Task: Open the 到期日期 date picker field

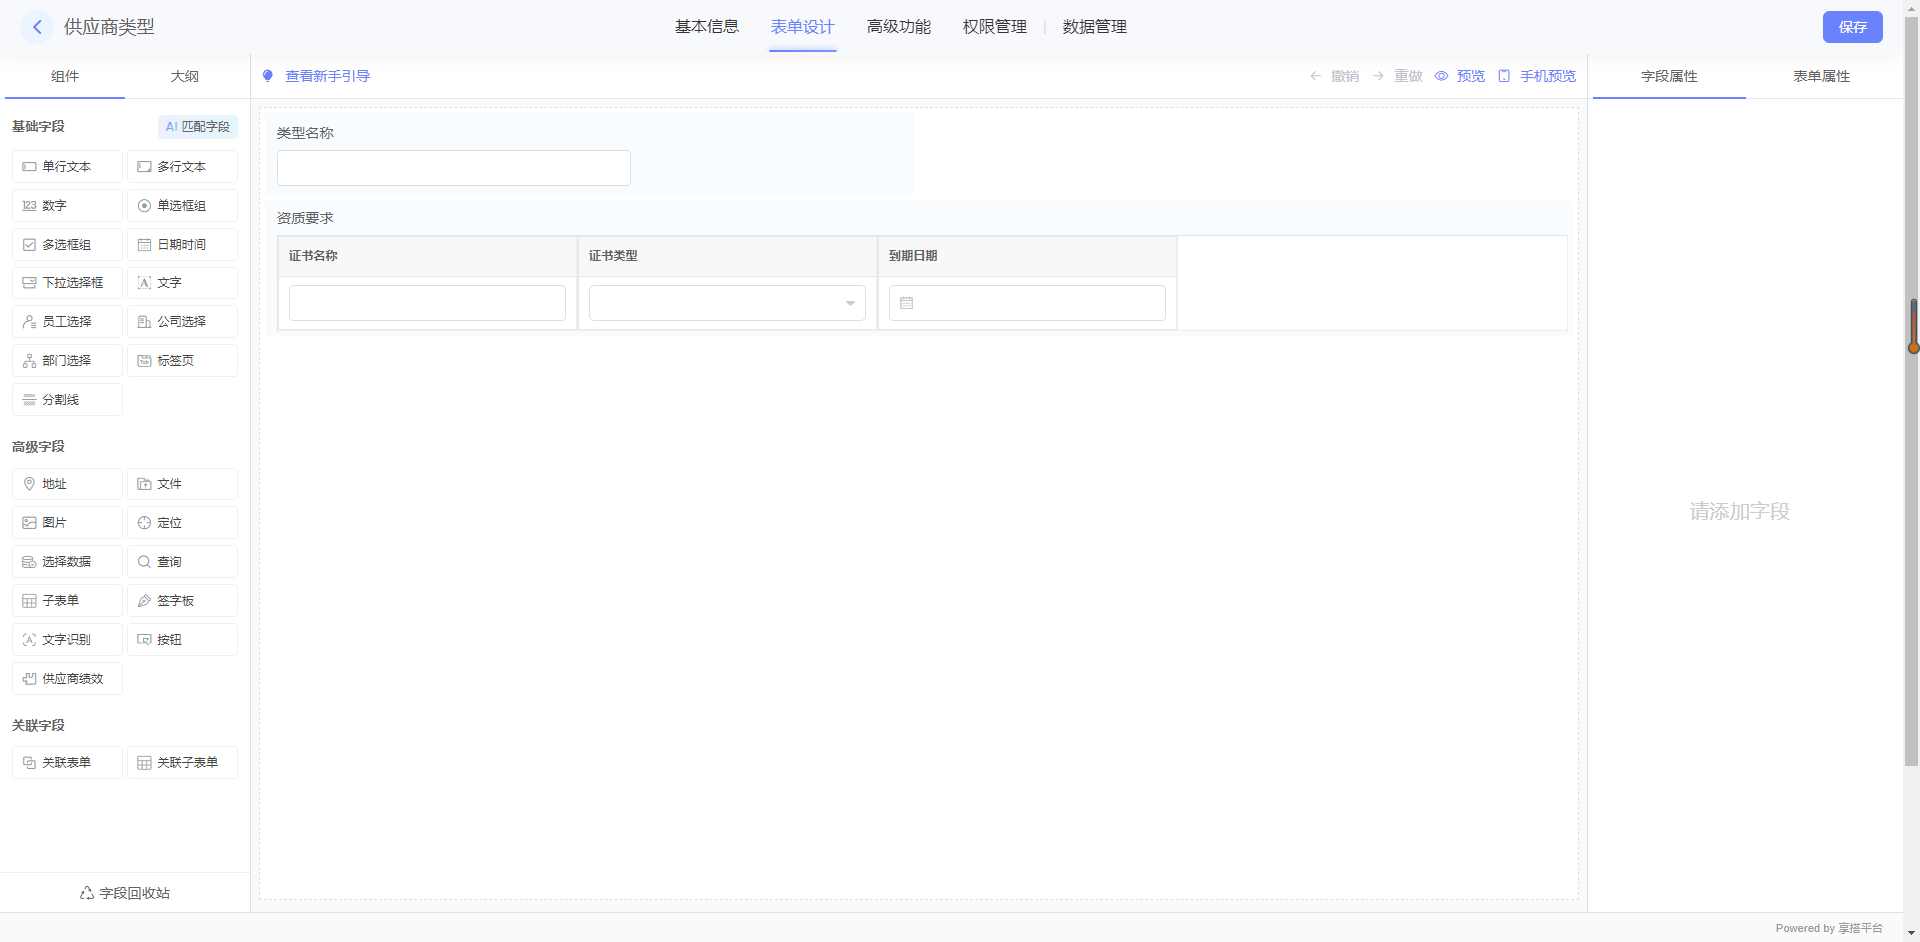Action: (x=1027, y=303)
